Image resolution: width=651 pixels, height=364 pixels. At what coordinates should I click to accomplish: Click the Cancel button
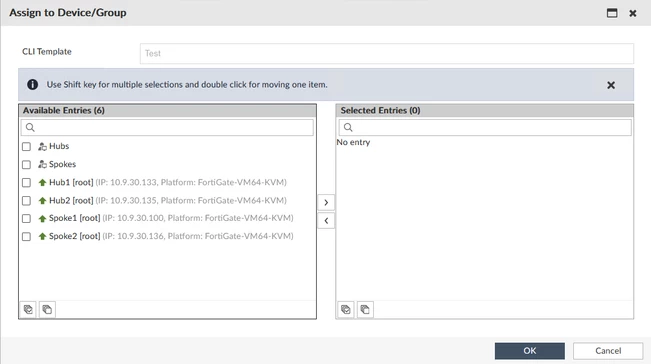tap(608, 351)
